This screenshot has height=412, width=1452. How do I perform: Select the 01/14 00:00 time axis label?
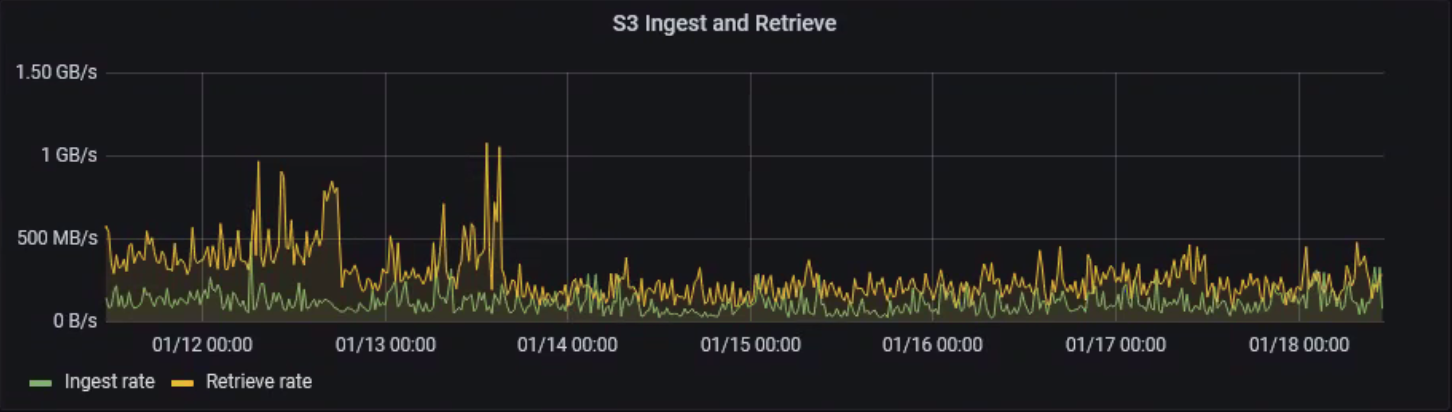(x=567, y=345)
